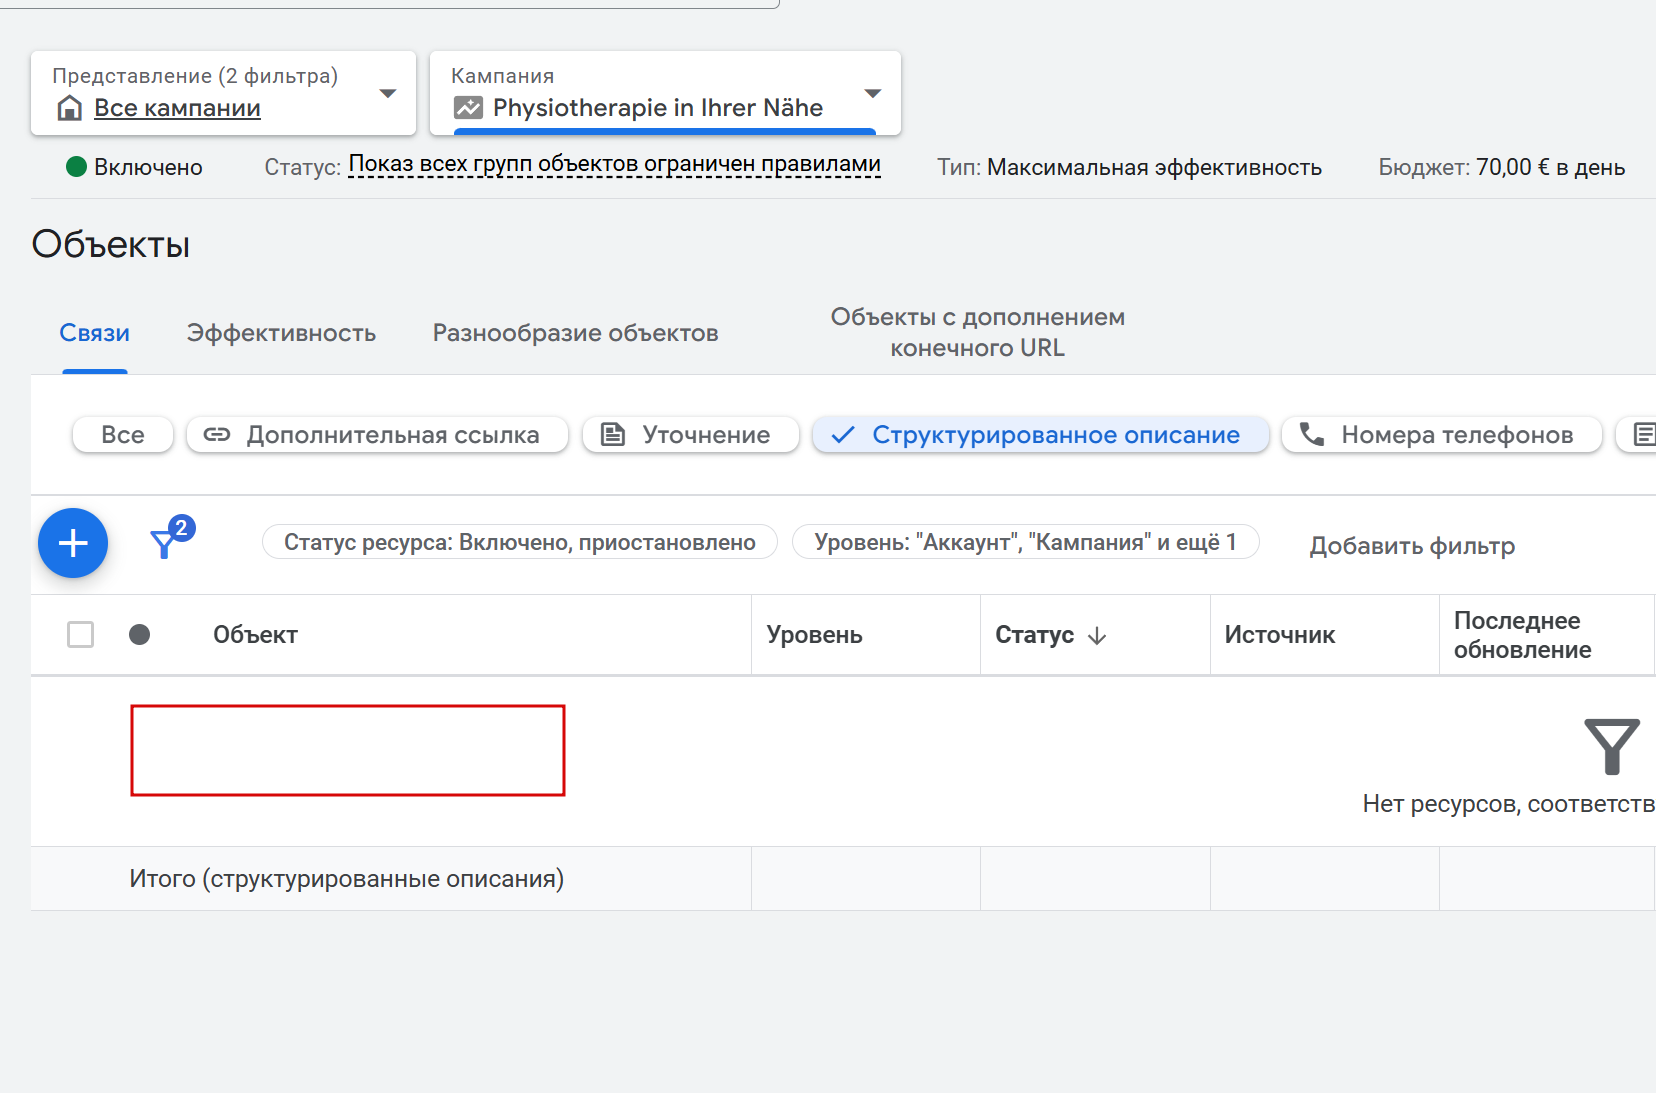
Task: Toggle the select-all checkbox in table header
Action: [x=81, y=635]
